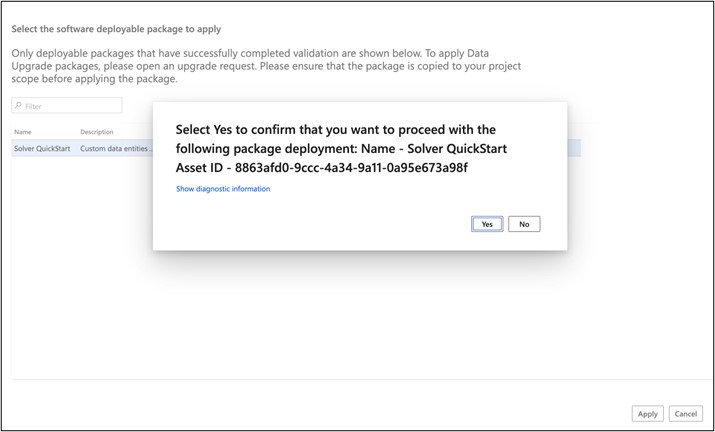The width and height of the screenshot is (715, 432).
Task: Open the Show diagnostic information link
Action: tap(223, 189)
